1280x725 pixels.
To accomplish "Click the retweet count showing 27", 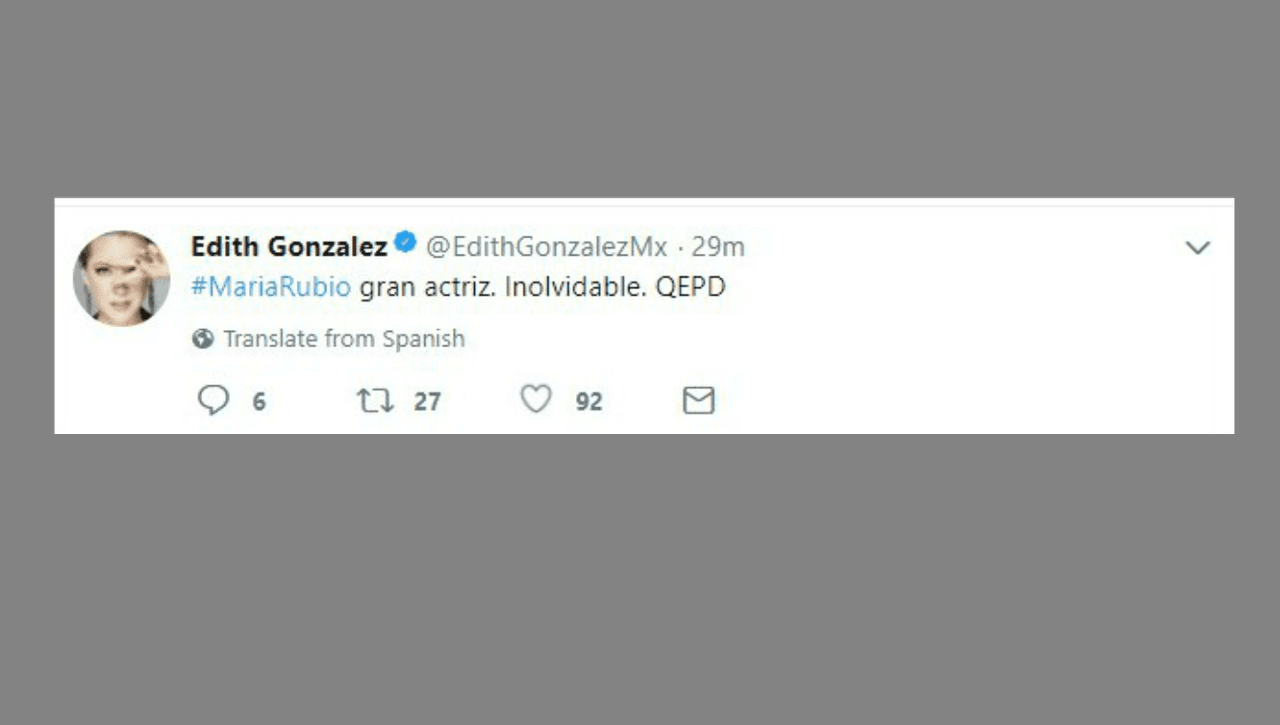I will [428, 401].
